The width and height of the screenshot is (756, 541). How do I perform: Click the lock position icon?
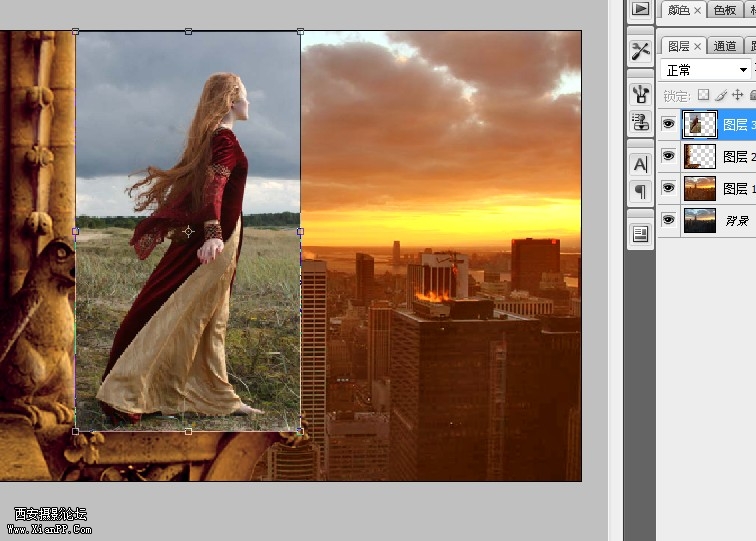[x=737, y=95]
